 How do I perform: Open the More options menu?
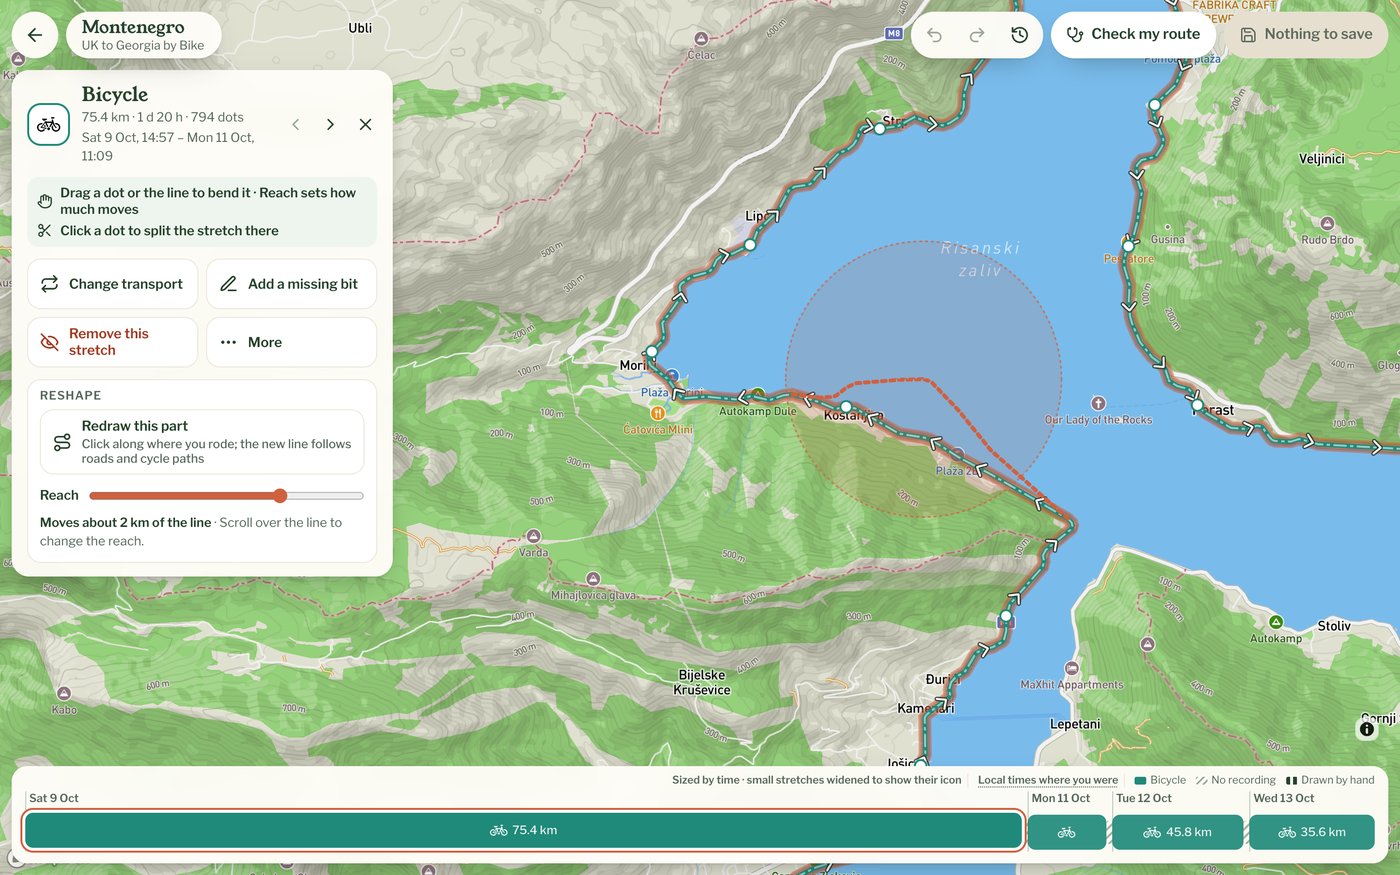[291, 342]
